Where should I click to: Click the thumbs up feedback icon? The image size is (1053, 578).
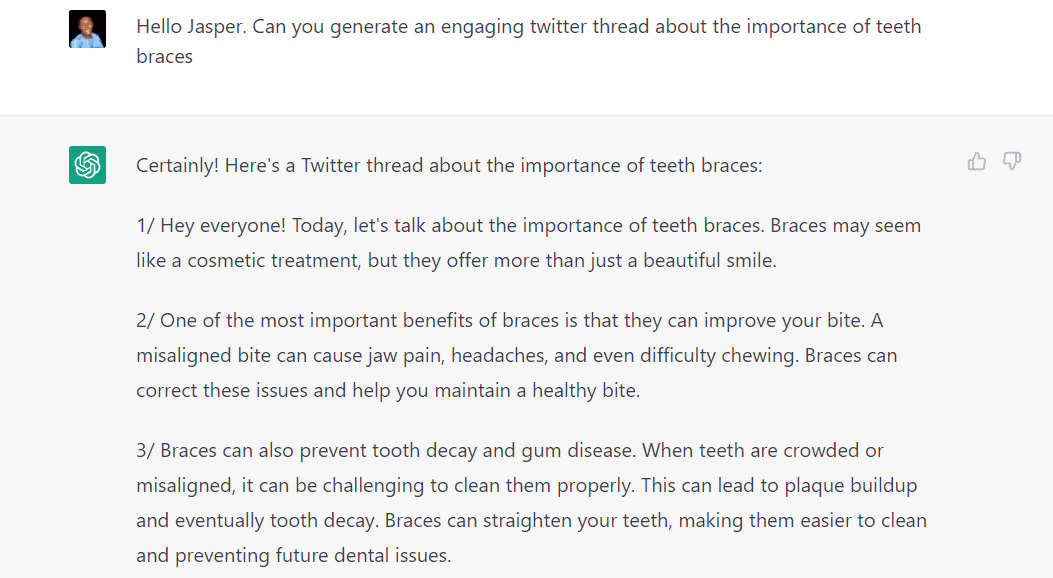[977, 161]
